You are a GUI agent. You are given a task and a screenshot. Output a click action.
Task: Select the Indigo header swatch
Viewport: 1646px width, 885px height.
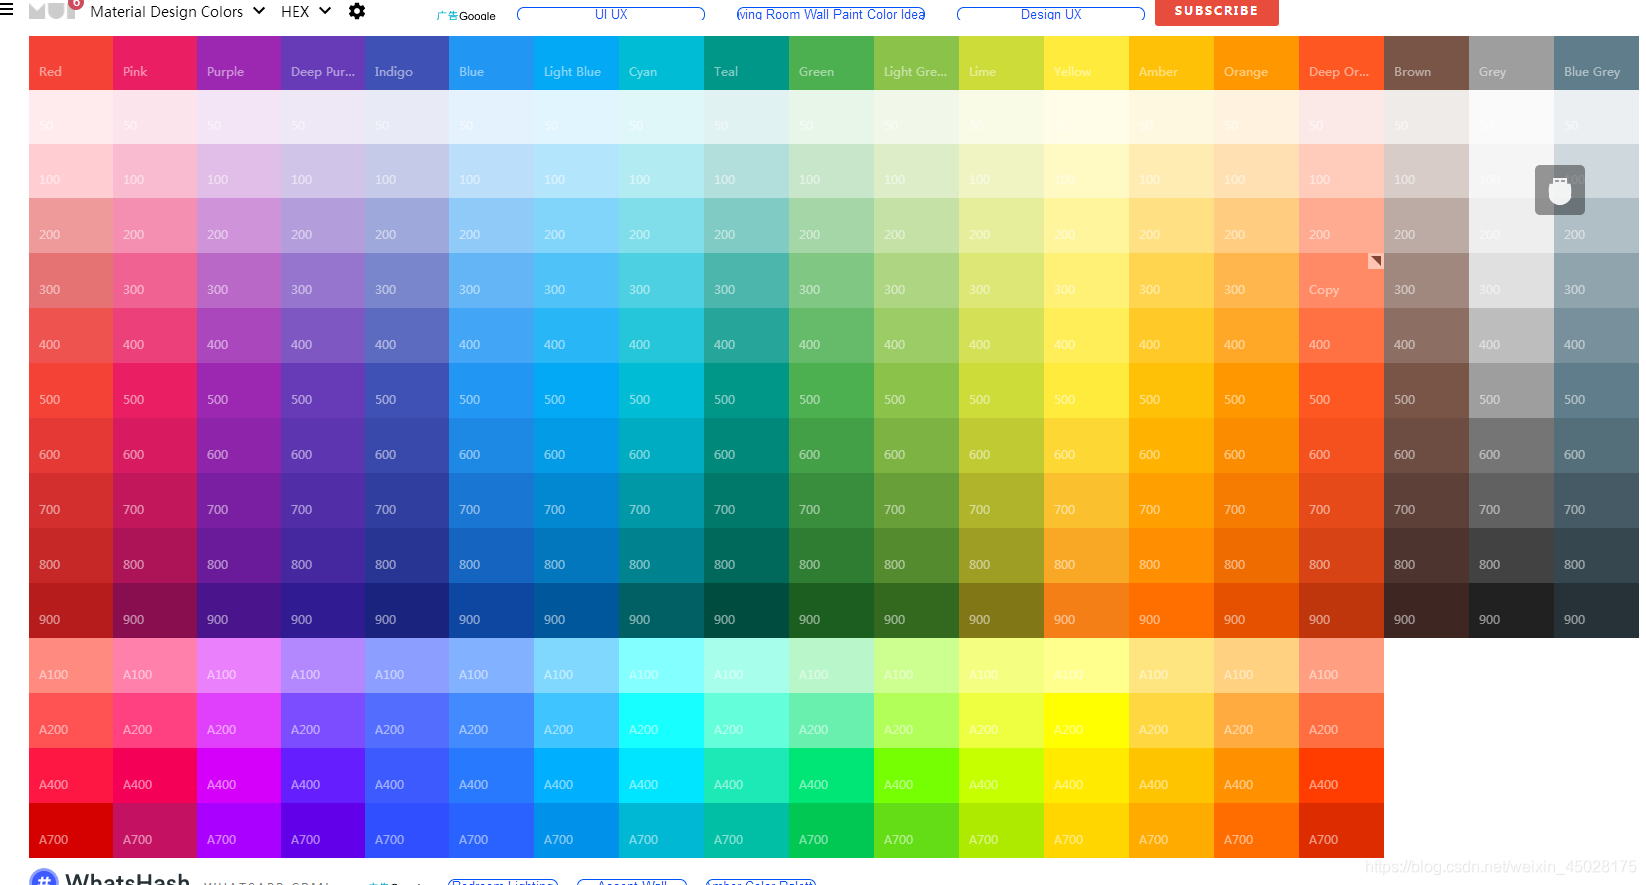407,63
